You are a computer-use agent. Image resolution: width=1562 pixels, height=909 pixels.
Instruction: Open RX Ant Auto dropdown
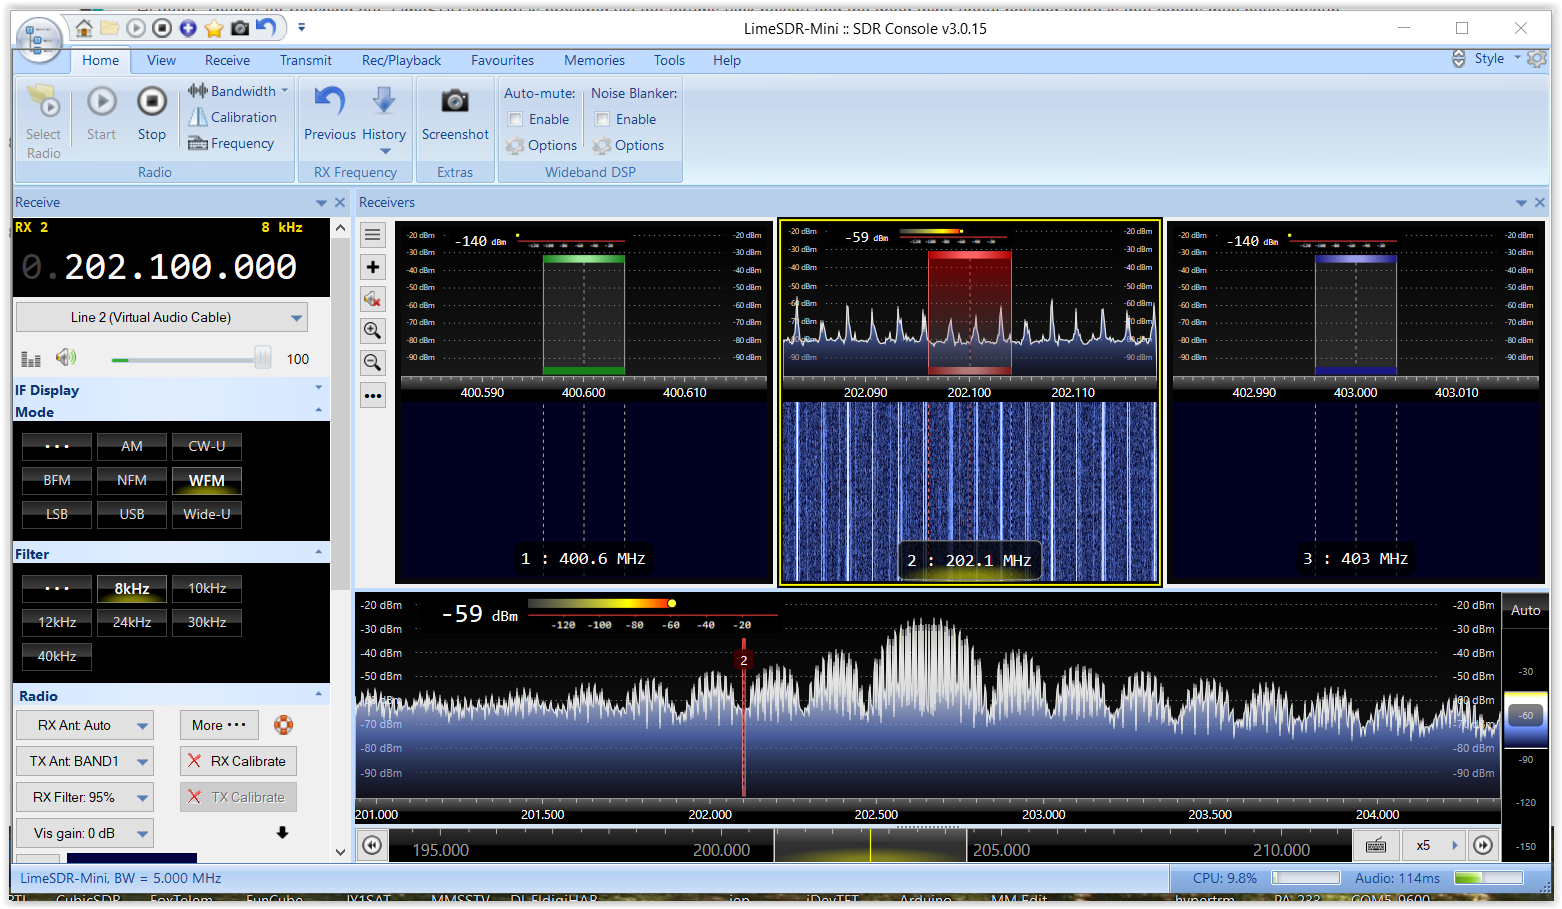(85, 725)
